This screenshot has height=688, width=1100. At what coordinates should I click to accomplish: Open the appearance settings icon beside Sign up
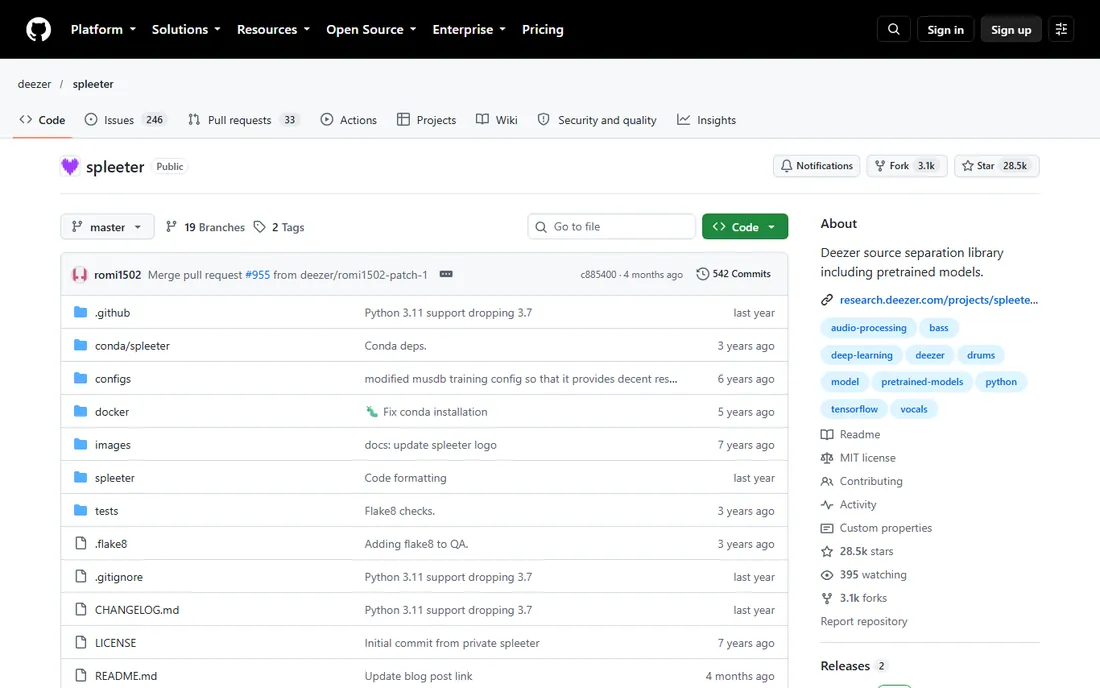1061,29
